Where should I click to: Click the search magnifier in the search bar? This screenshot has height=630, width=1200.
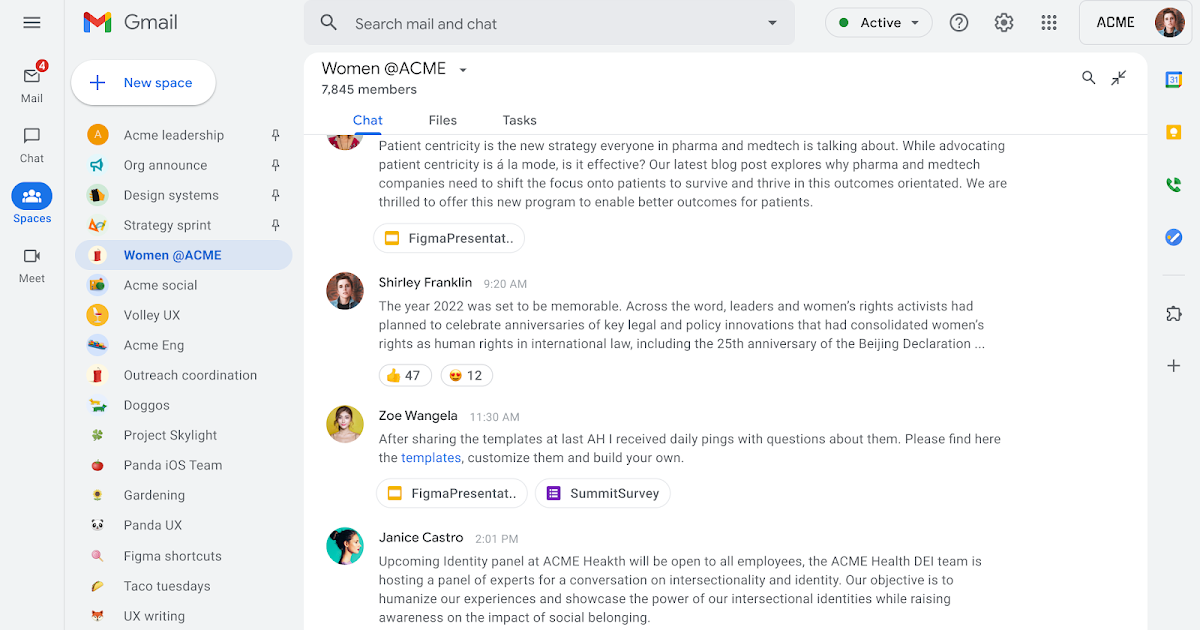click(x=328, y=23)
